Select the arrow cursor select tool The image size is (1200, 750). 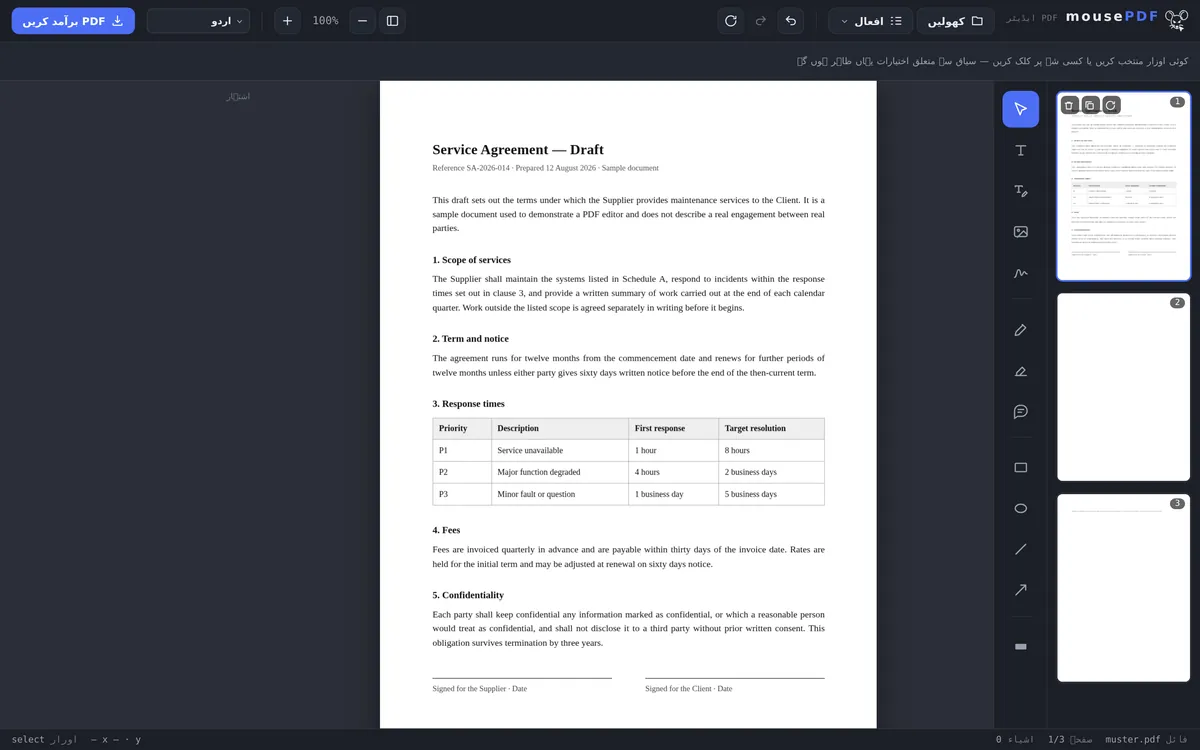(1020, 109)
